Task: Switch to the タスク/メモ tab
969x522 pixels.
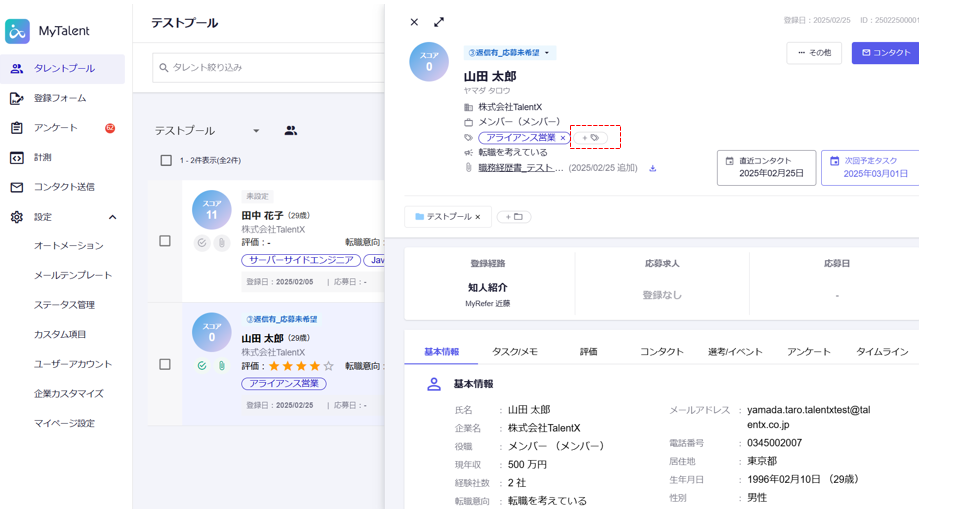Action: [514, 352]
